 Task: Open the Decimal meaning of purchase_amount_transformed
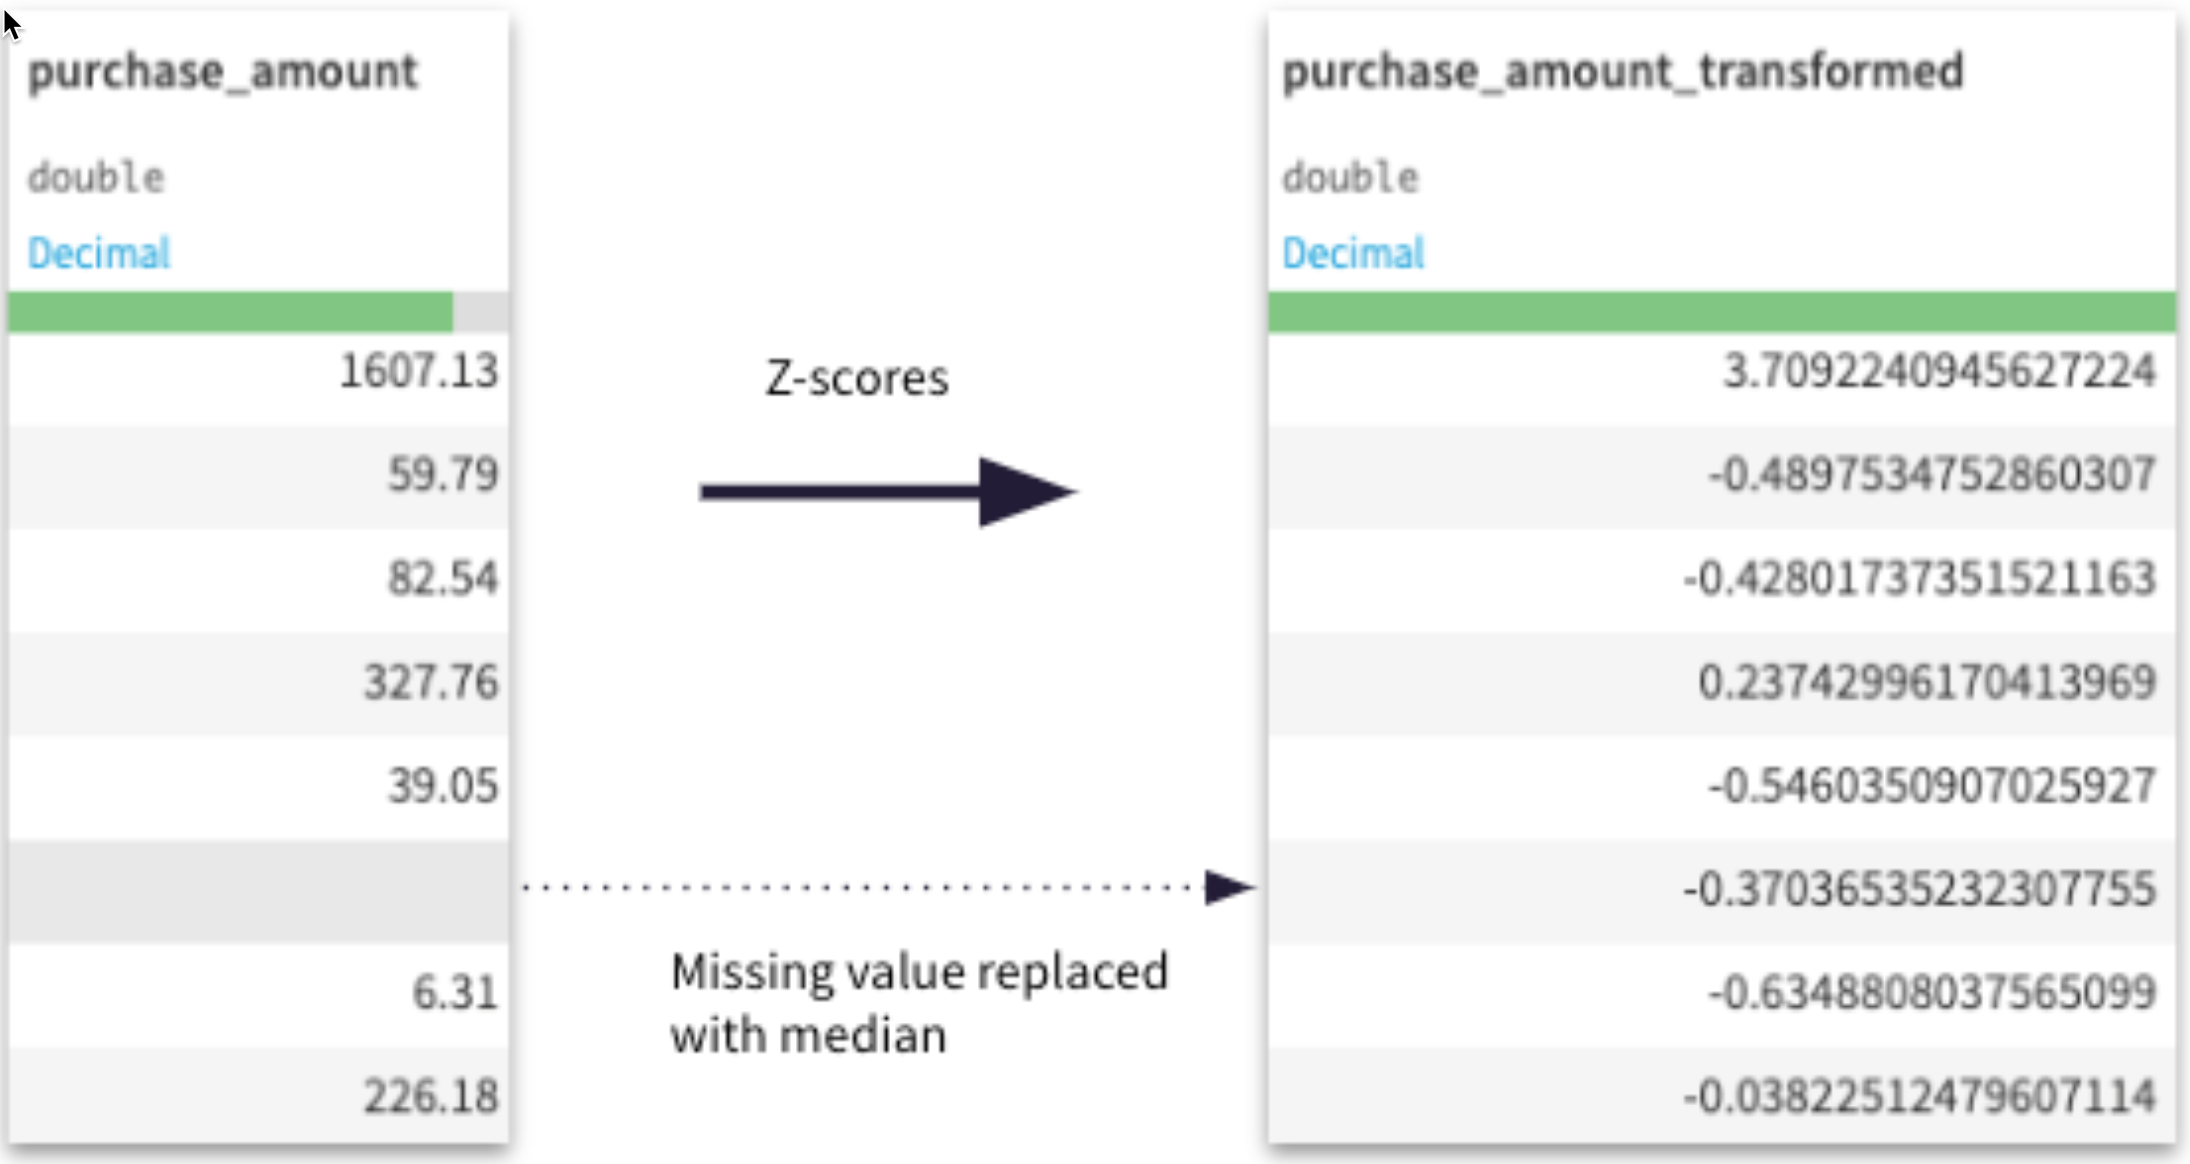coord(1353,253)
